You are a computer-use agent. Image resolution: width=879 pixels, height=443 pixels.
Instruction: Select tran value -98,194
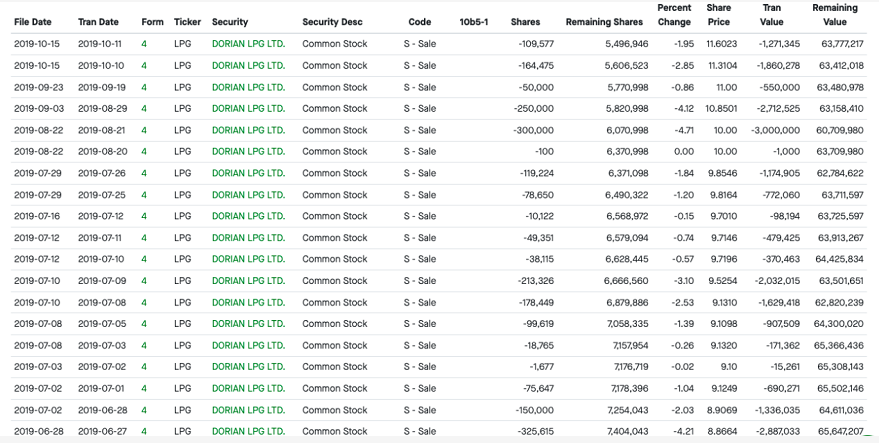click(784, 216)
